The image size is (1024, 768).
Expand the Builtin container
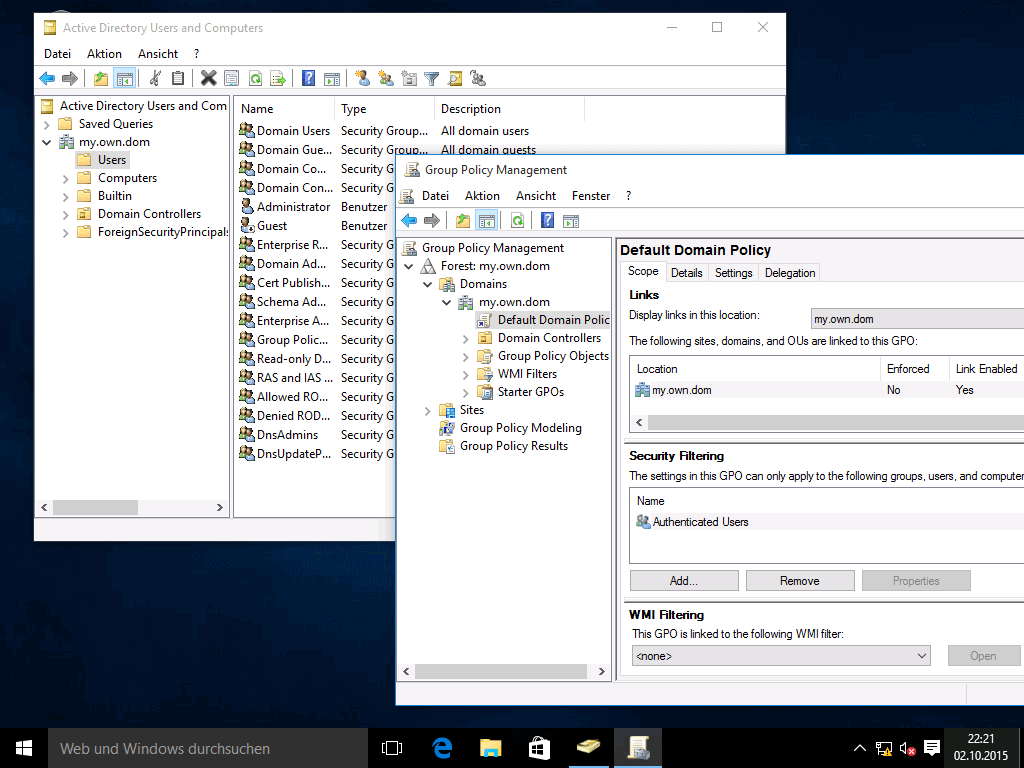point(65,196)
